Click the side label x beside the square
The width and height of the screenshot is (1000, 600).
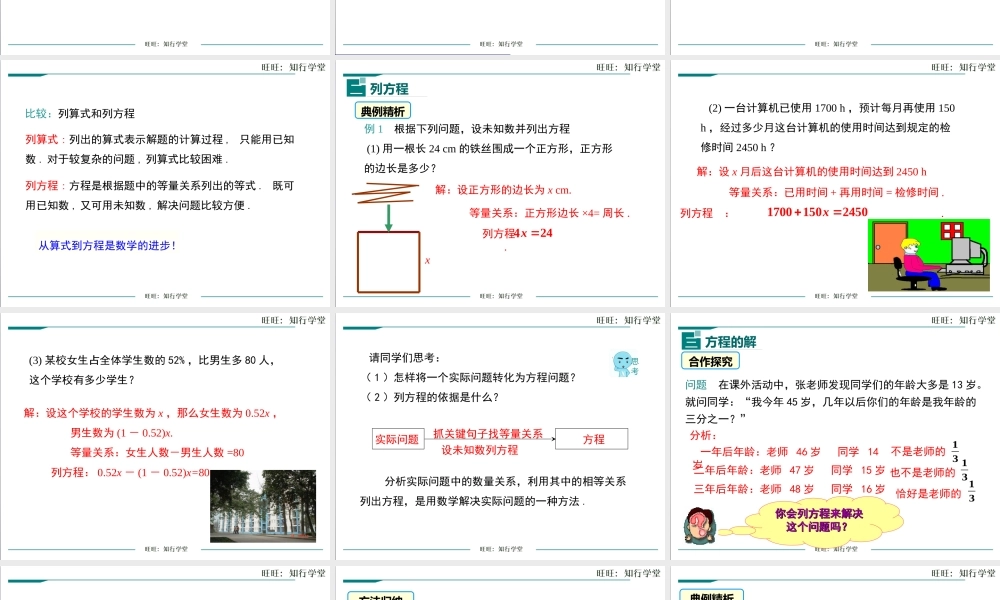[427, 260]
